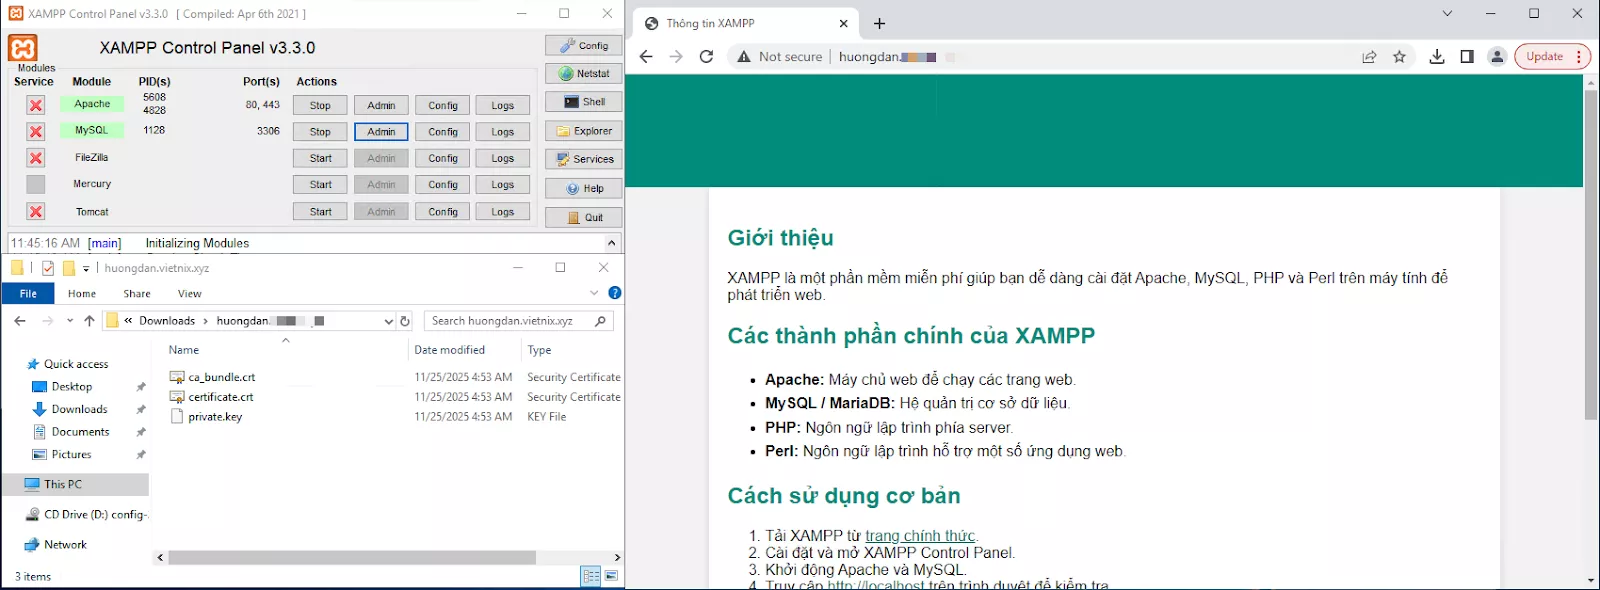This screenshot has width=1600, height=590.
Task: Open File tab in File Explorer
Action: [28, 293]
